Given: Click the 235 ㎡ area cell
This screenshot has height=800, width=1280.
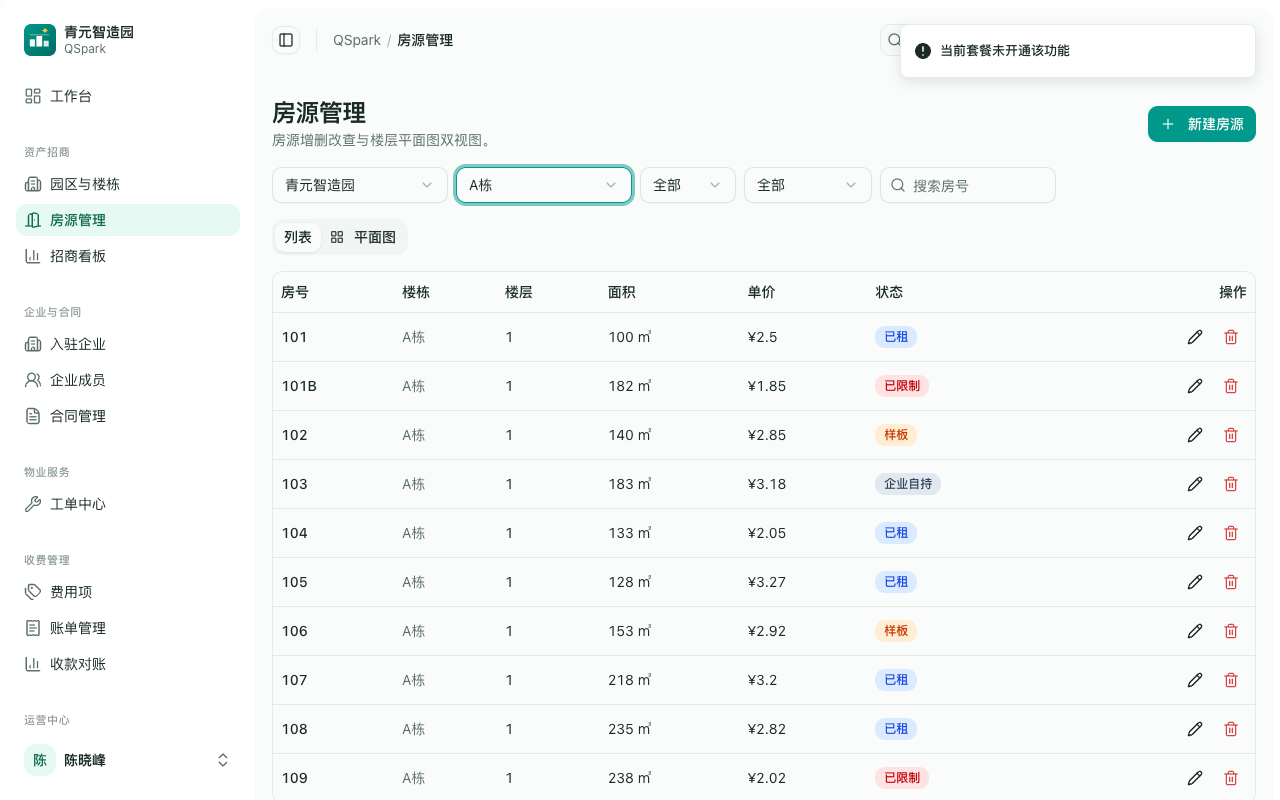Looking at the screenshot, I should tap(630, 729).
